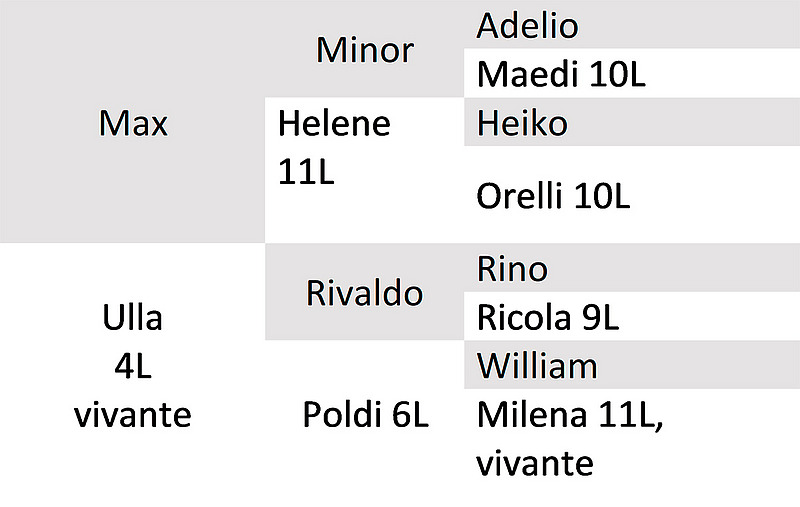Click the 4L text under Ulla
800x507 pixels.
(x=133, y=366)
